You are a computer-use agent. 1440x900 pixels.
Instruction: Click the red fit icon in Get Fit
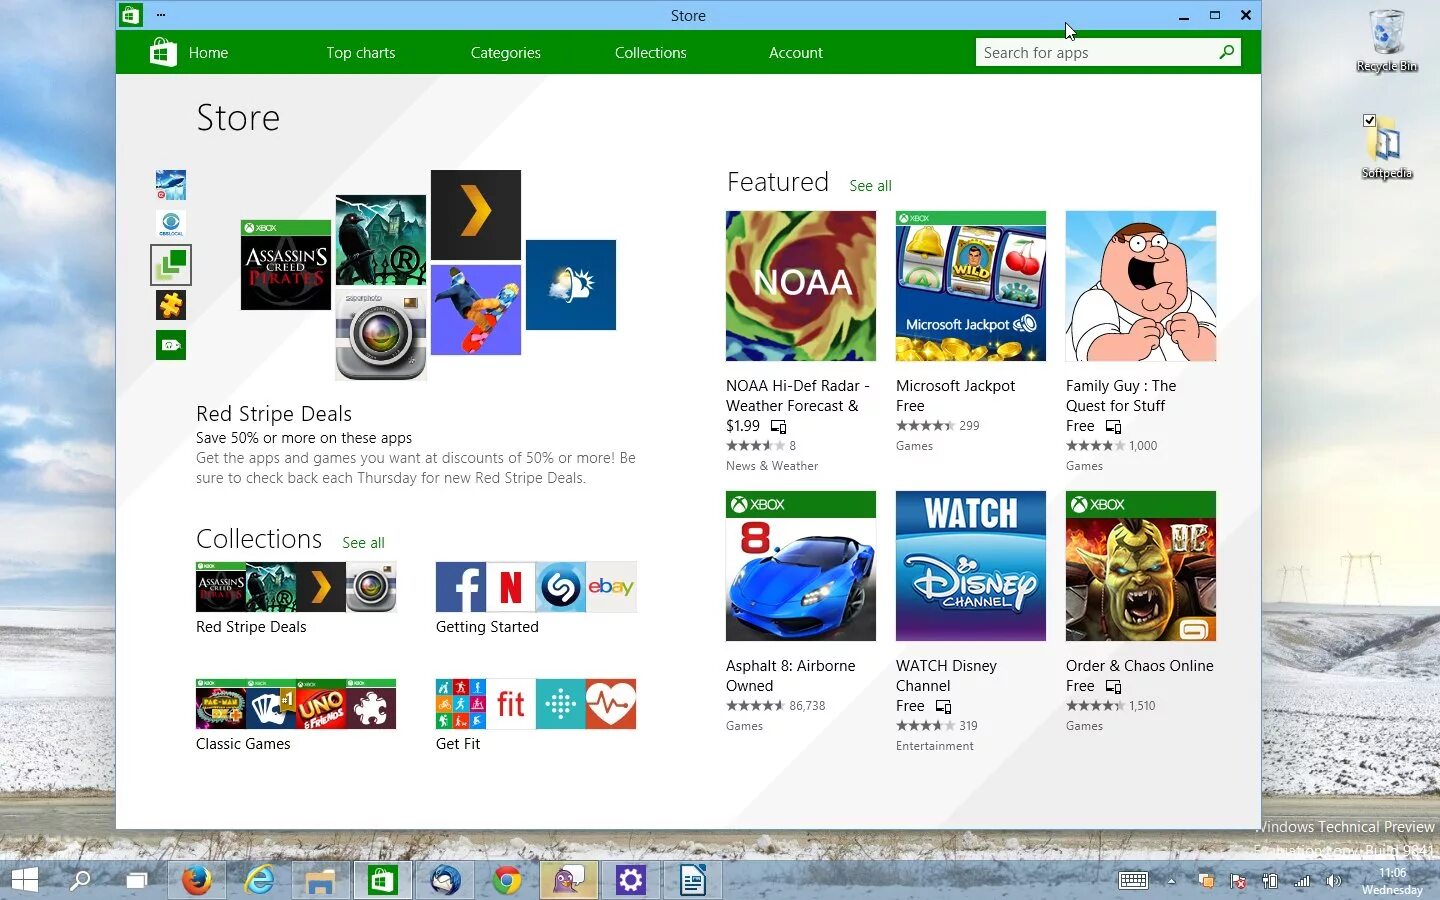[511, 704]
